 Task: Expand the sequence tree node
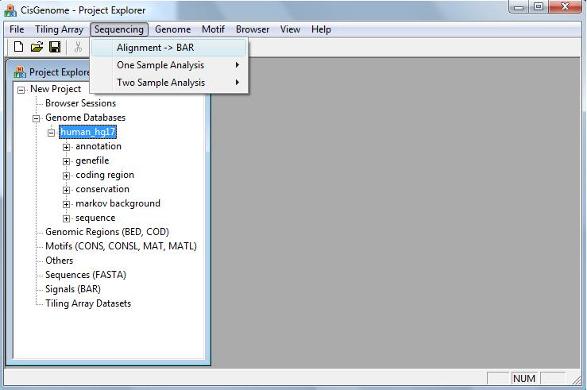pyautogui.click(x=66, y=219)
